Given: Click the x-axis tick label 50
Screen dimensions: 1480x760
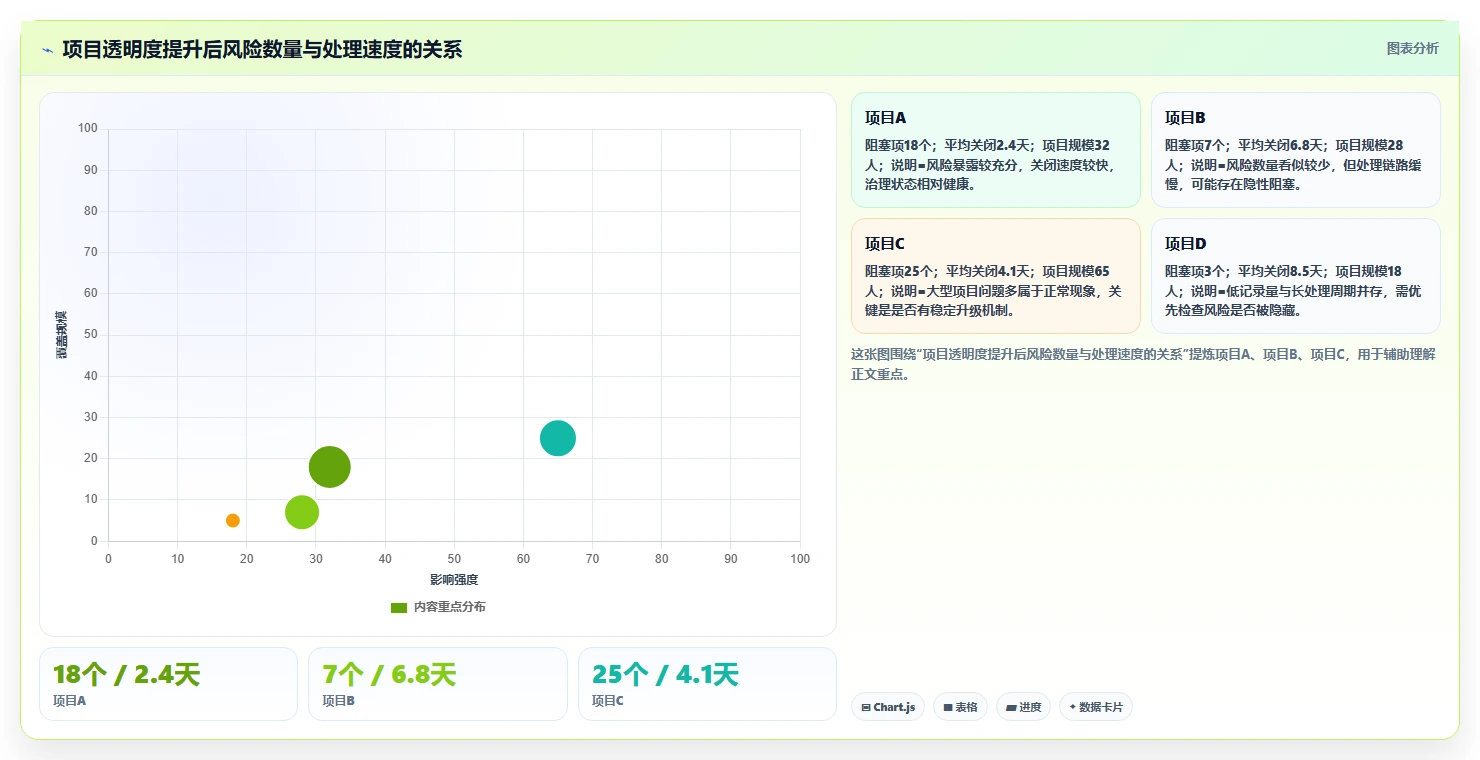Looking at the screenshot, I should tap(454, 559).
